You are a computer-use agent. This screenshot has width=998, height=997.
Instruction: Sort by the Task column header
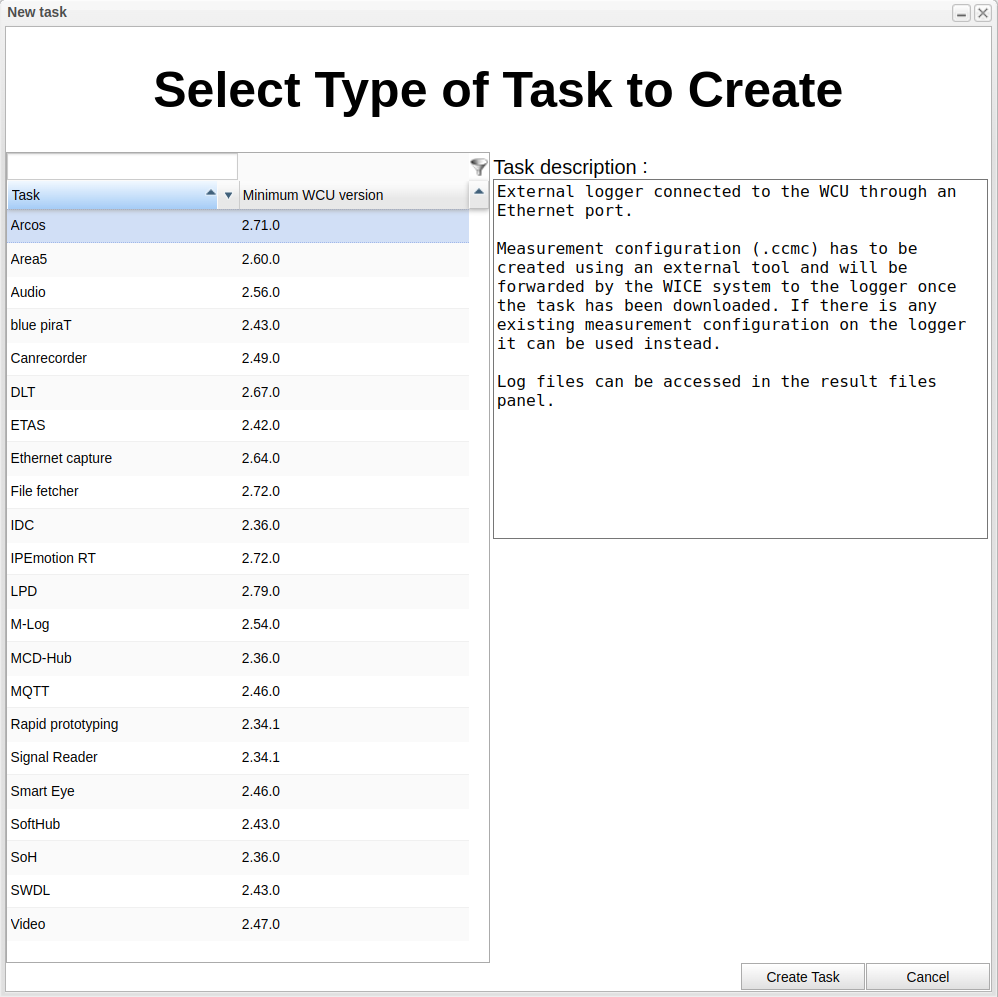110,195
